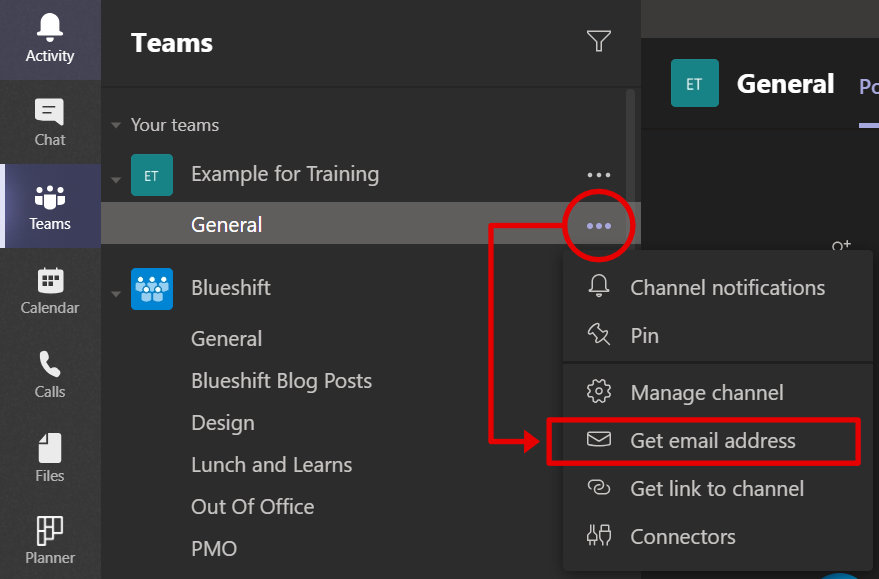Viewport: 879px width, 579px height.
Task: Click the Example for Training ET avatar
Action: [x=151, y=175]
